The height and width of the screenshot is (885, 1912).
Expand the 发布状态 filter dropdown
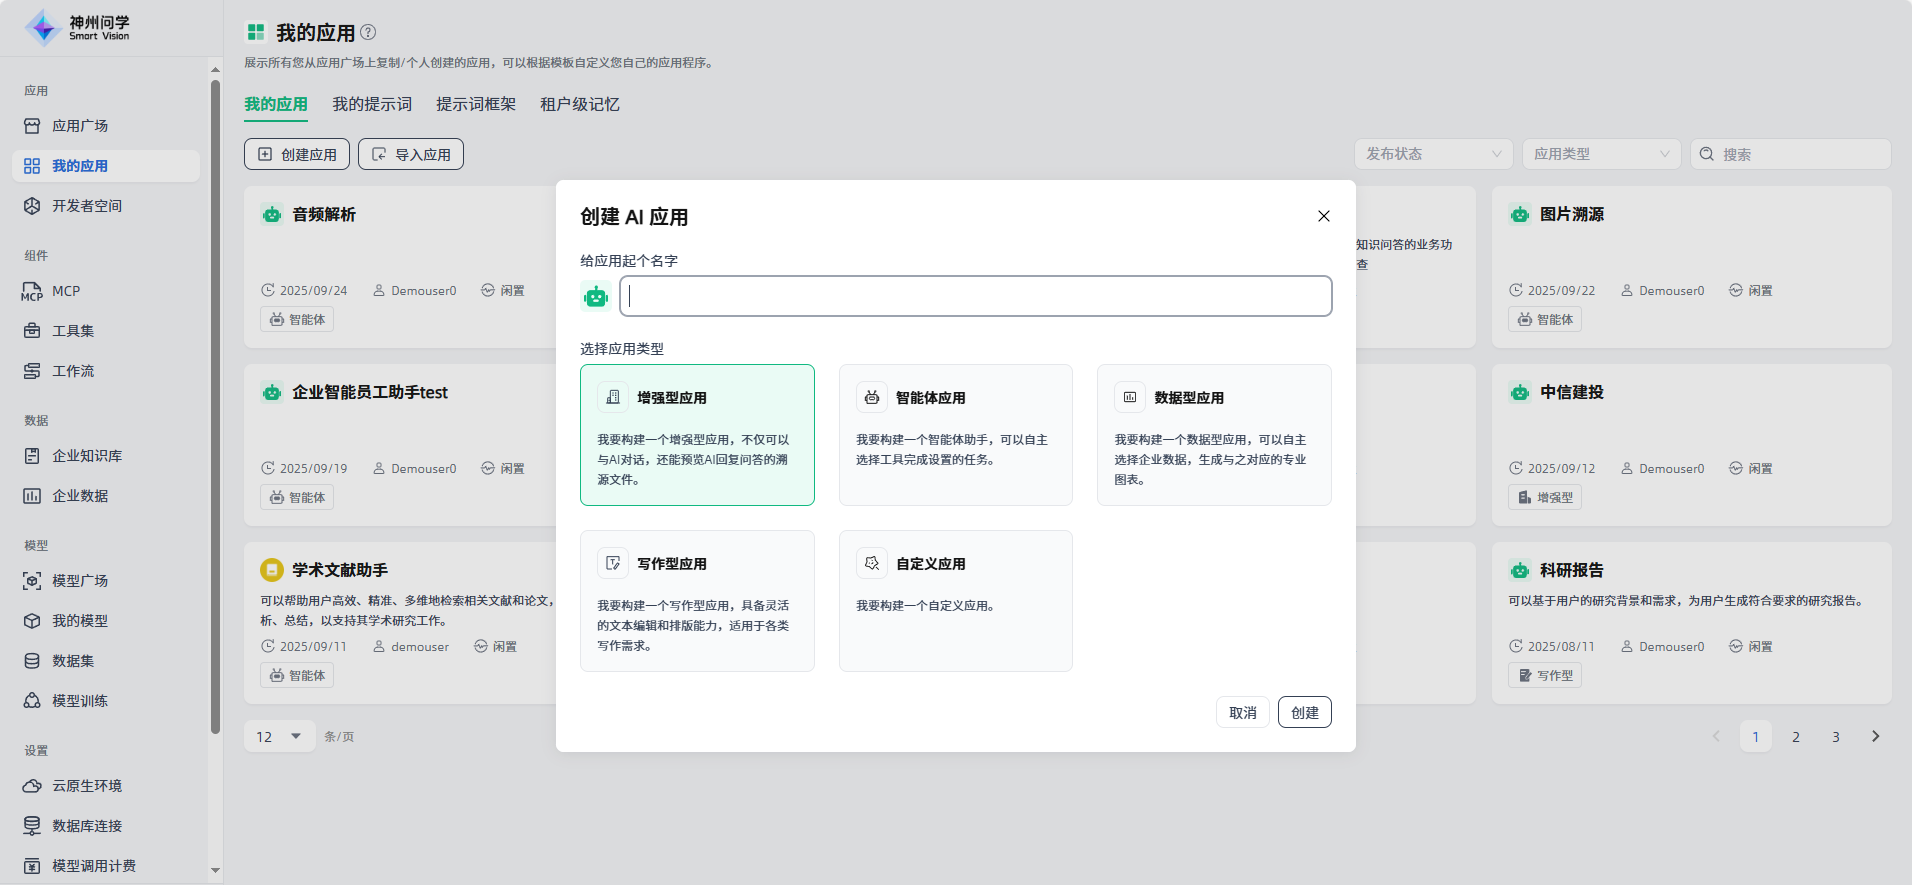(1433, 154)
